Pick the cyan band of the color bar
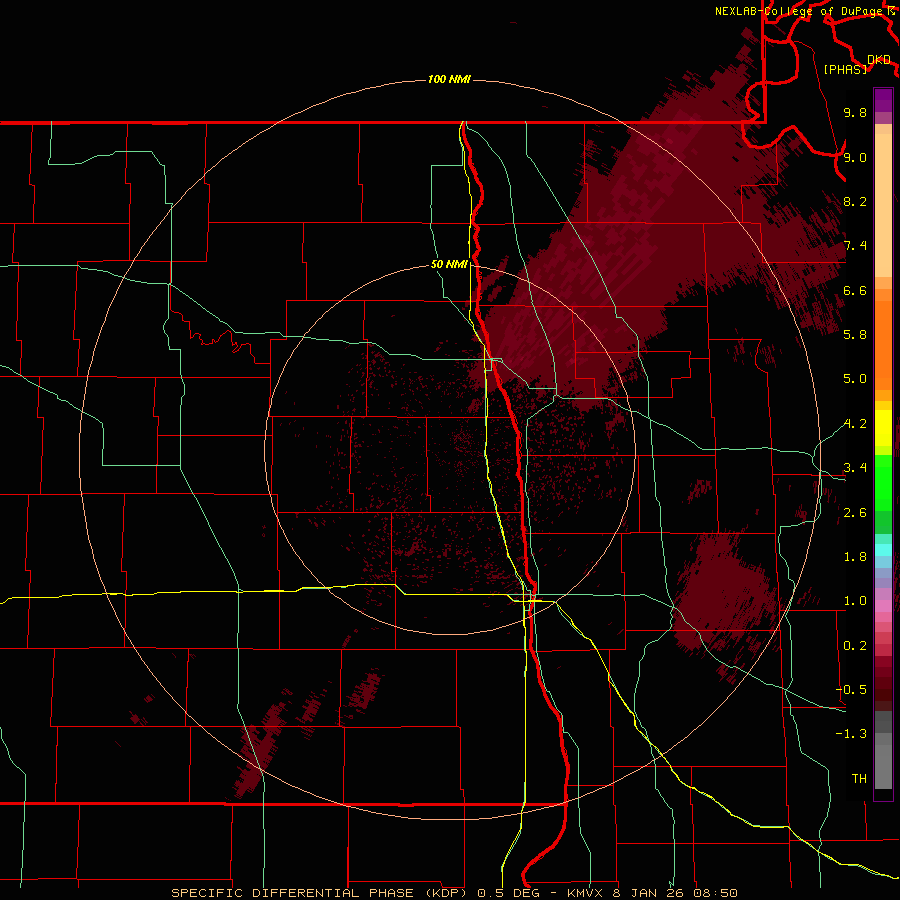Screen dimensions: 900x900 pyautogui.click(x=883, y=550)
